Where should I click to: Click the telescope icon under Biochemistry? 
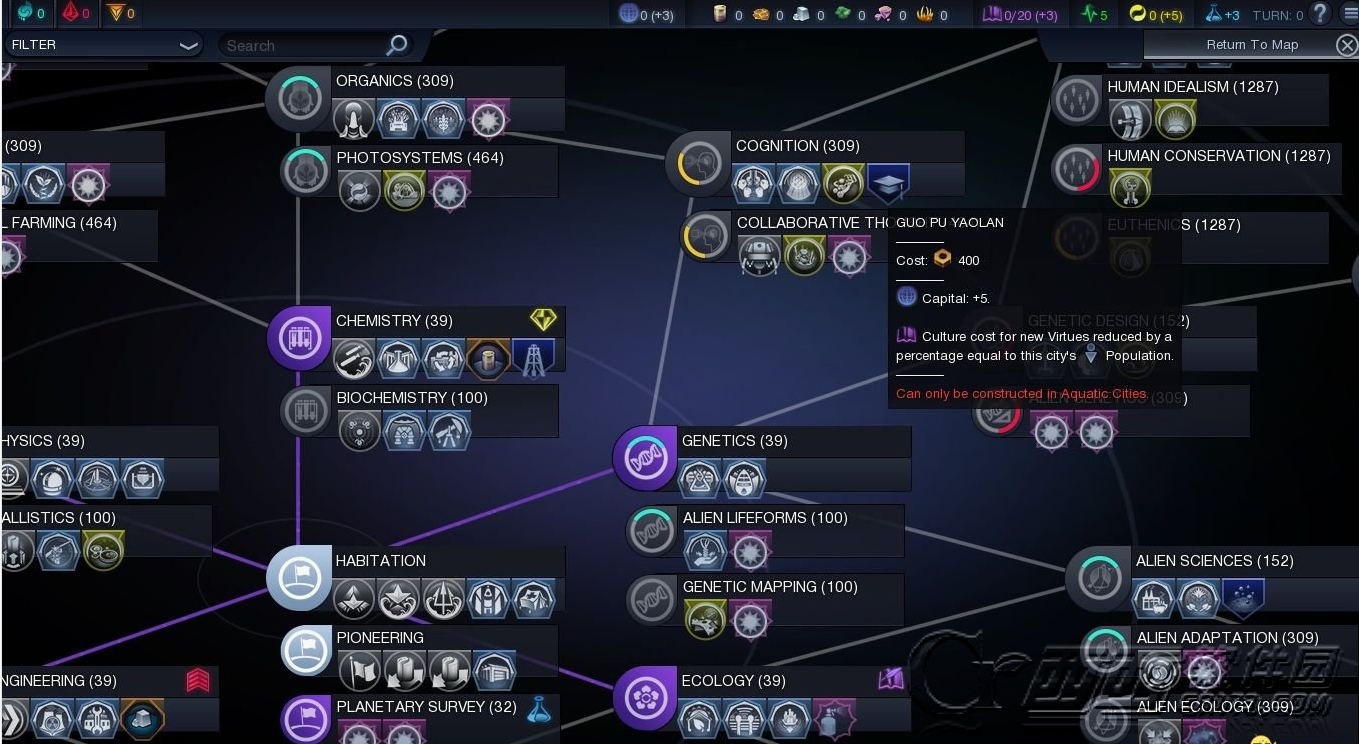coord(448,431)
